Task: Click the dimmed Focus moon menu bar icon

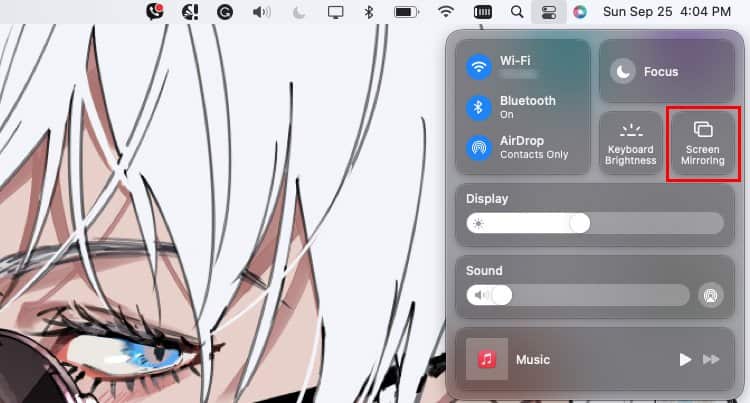Action: pos(298,12)
